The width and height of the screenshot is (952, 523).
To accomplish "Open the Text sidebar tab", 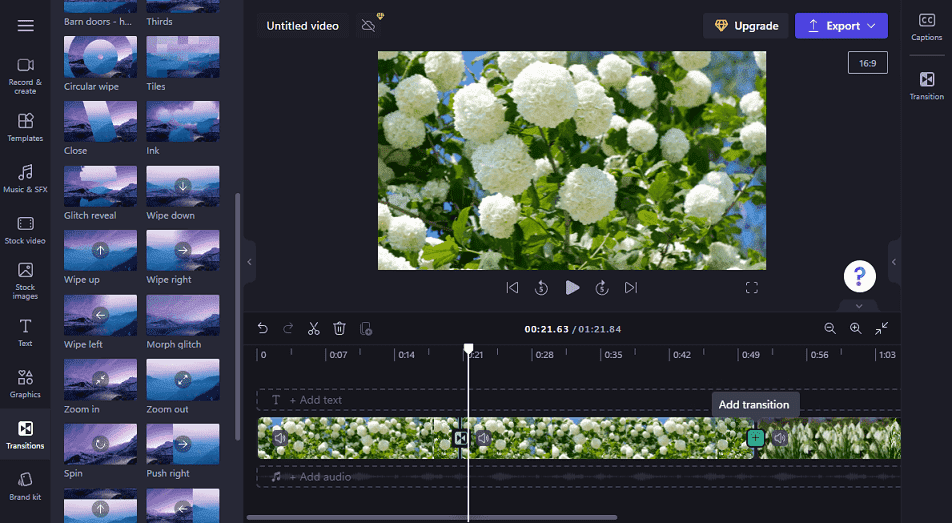I will coord(25,332).
